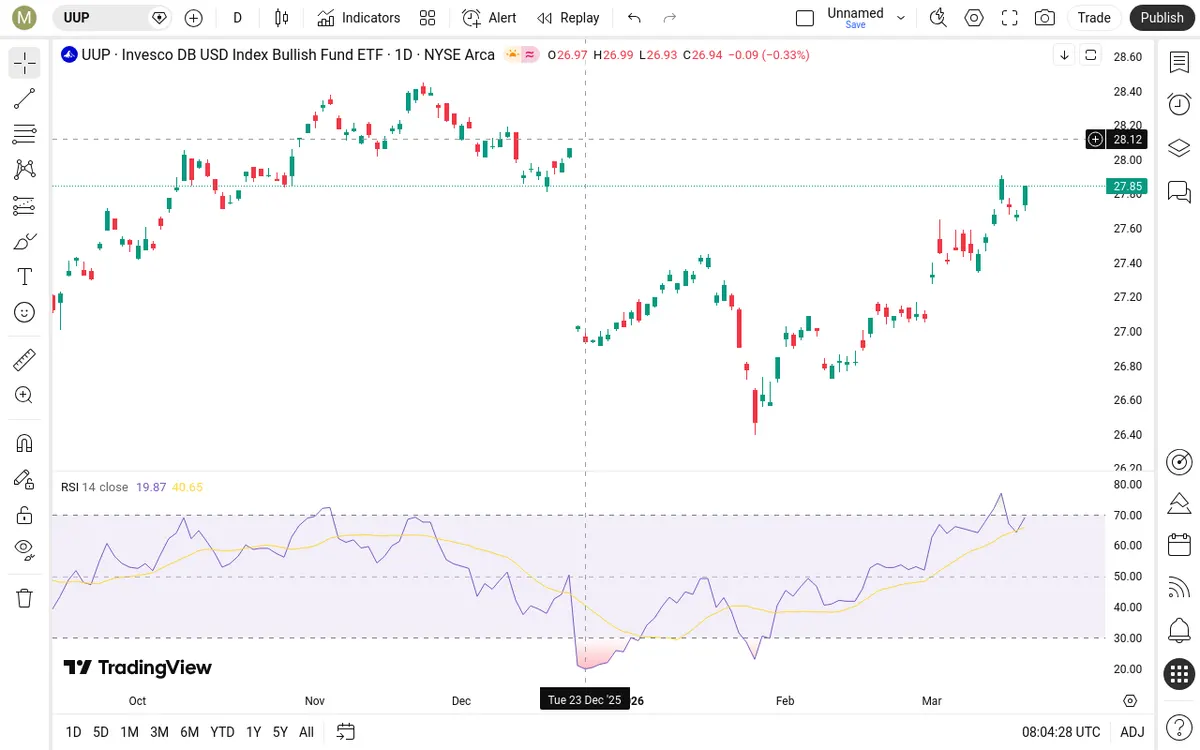
Task: Select the 5Y date range
Action: coord(280,732)
